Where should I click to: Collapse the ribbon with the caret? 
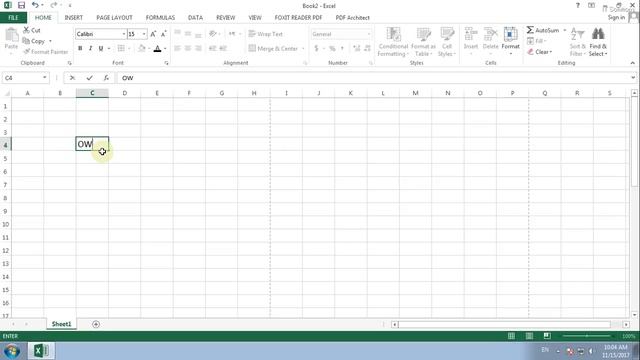tap(632, 63)
